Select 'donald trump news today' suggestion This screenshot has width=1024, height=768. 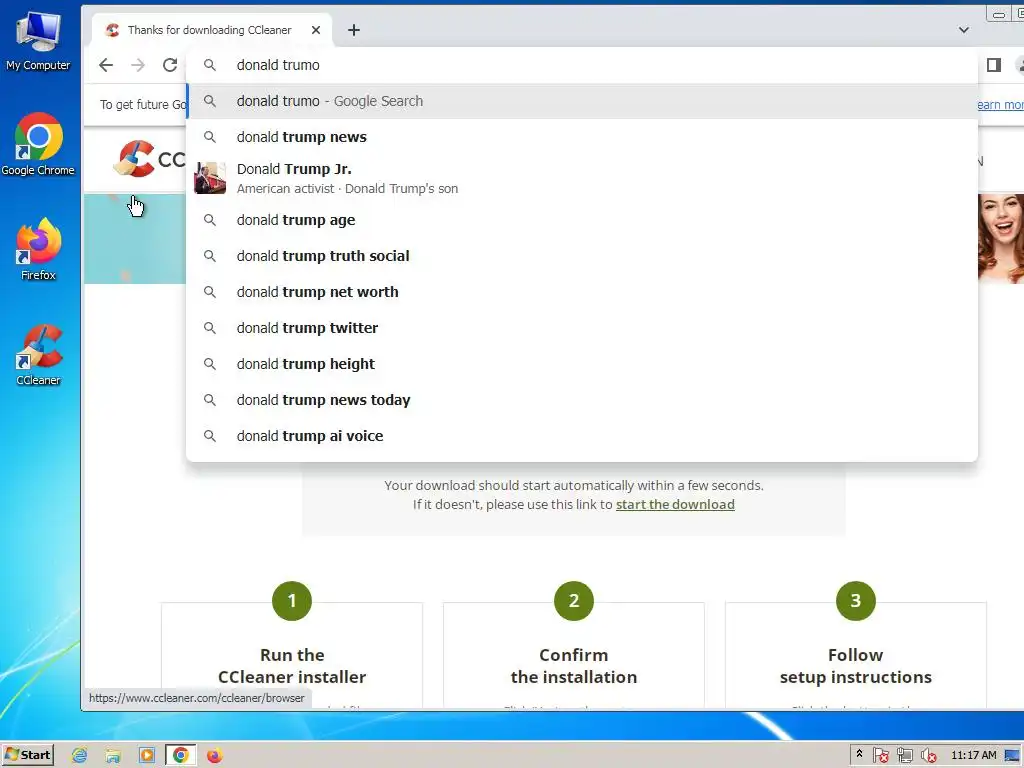582,400
